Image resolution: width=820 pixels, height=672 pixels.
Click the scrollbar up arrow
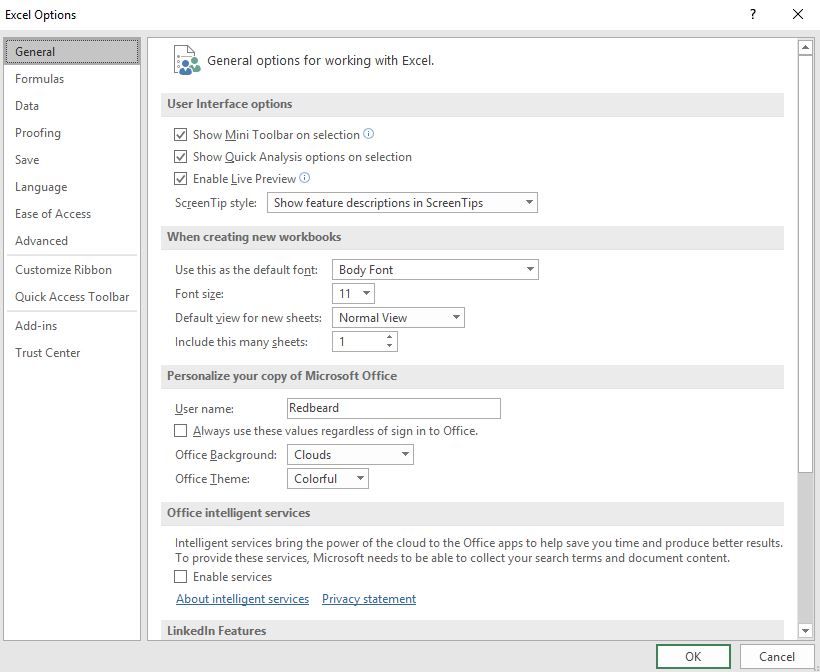click(805, 47)
